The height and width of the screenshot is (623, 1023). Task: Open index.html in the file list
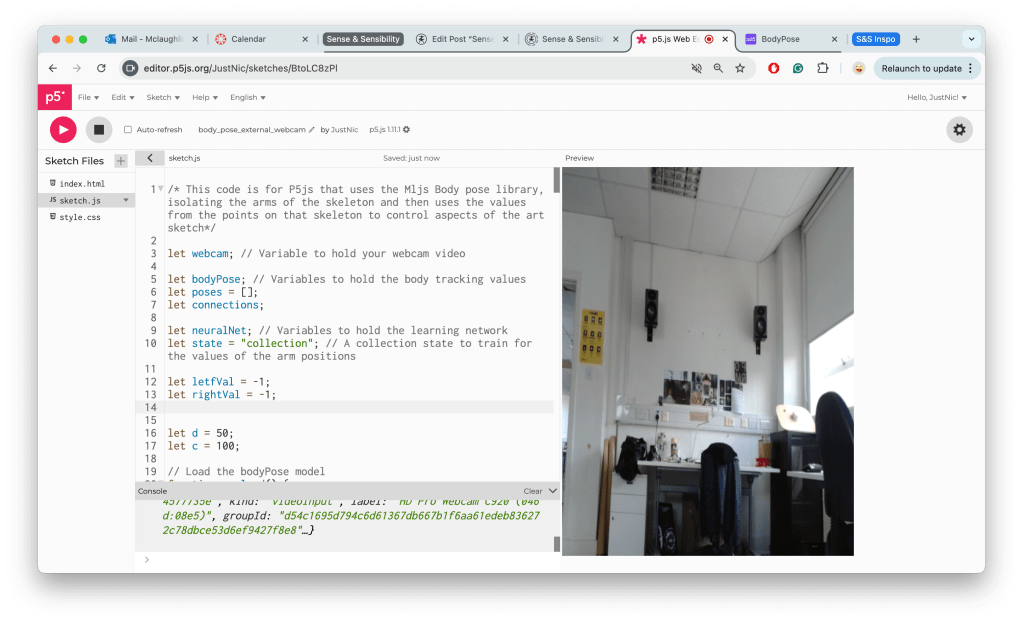click(x=81, y=184)
